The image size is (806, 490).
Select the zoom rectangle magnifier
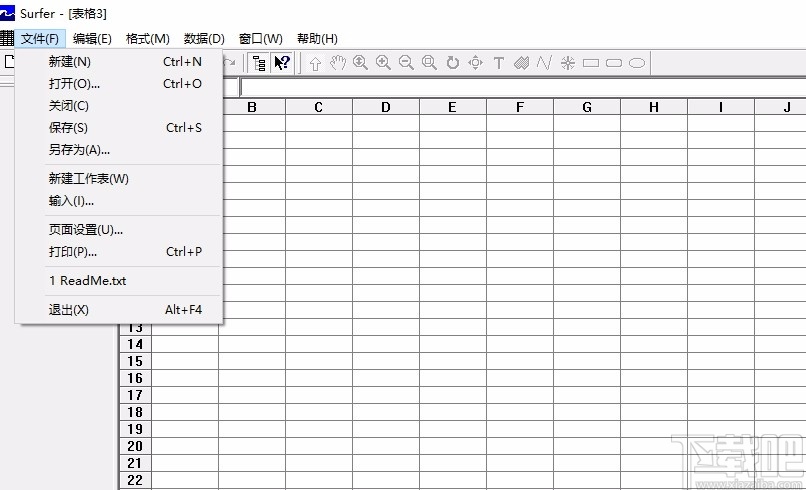click(429, 63)
